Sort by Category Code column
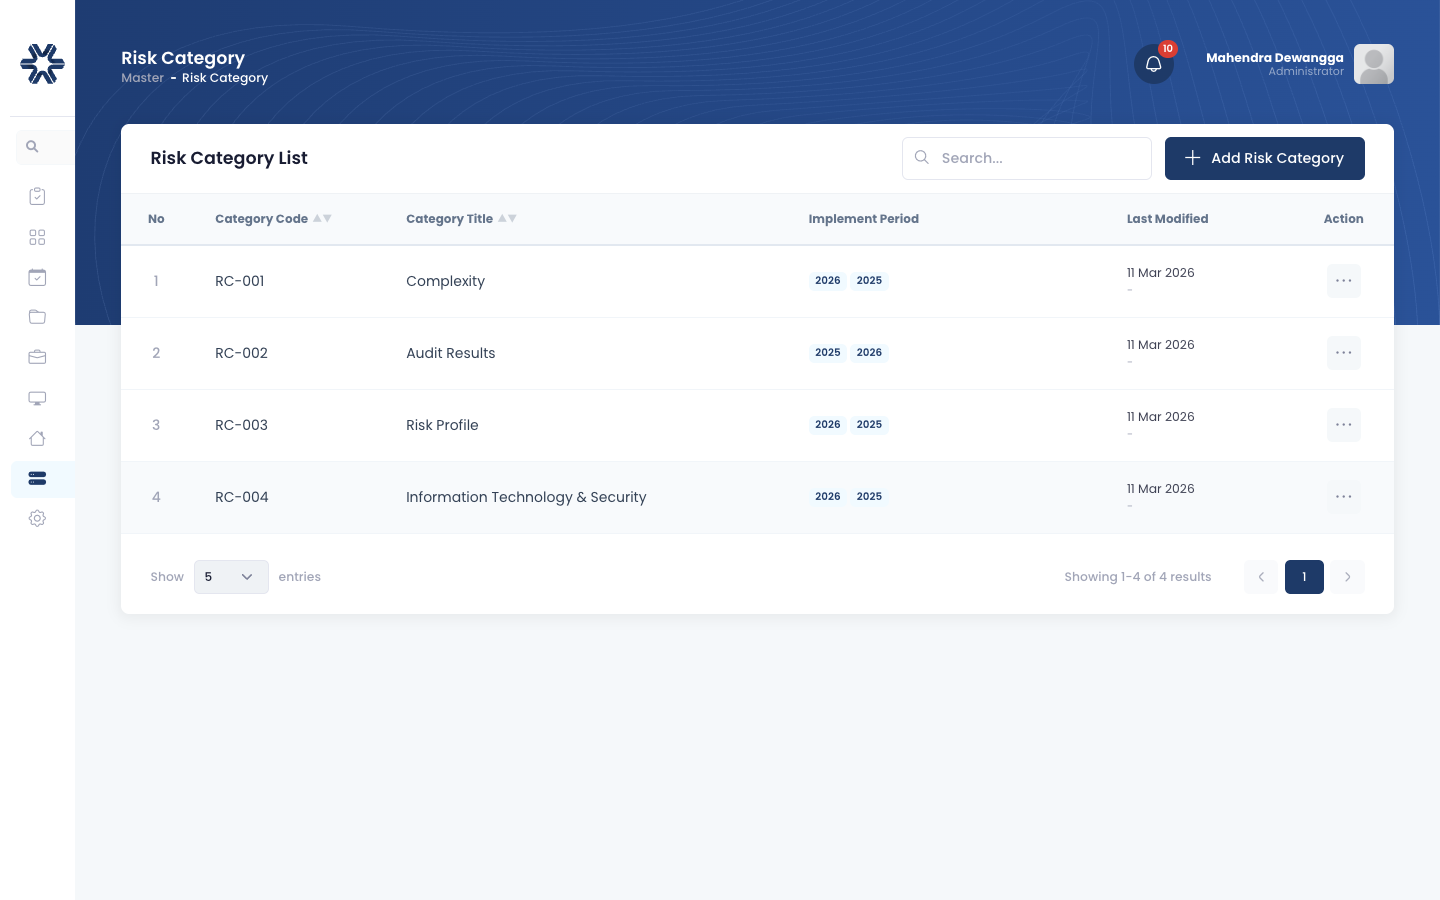This screenshot has width=1440, height=900. pos(273,219)
